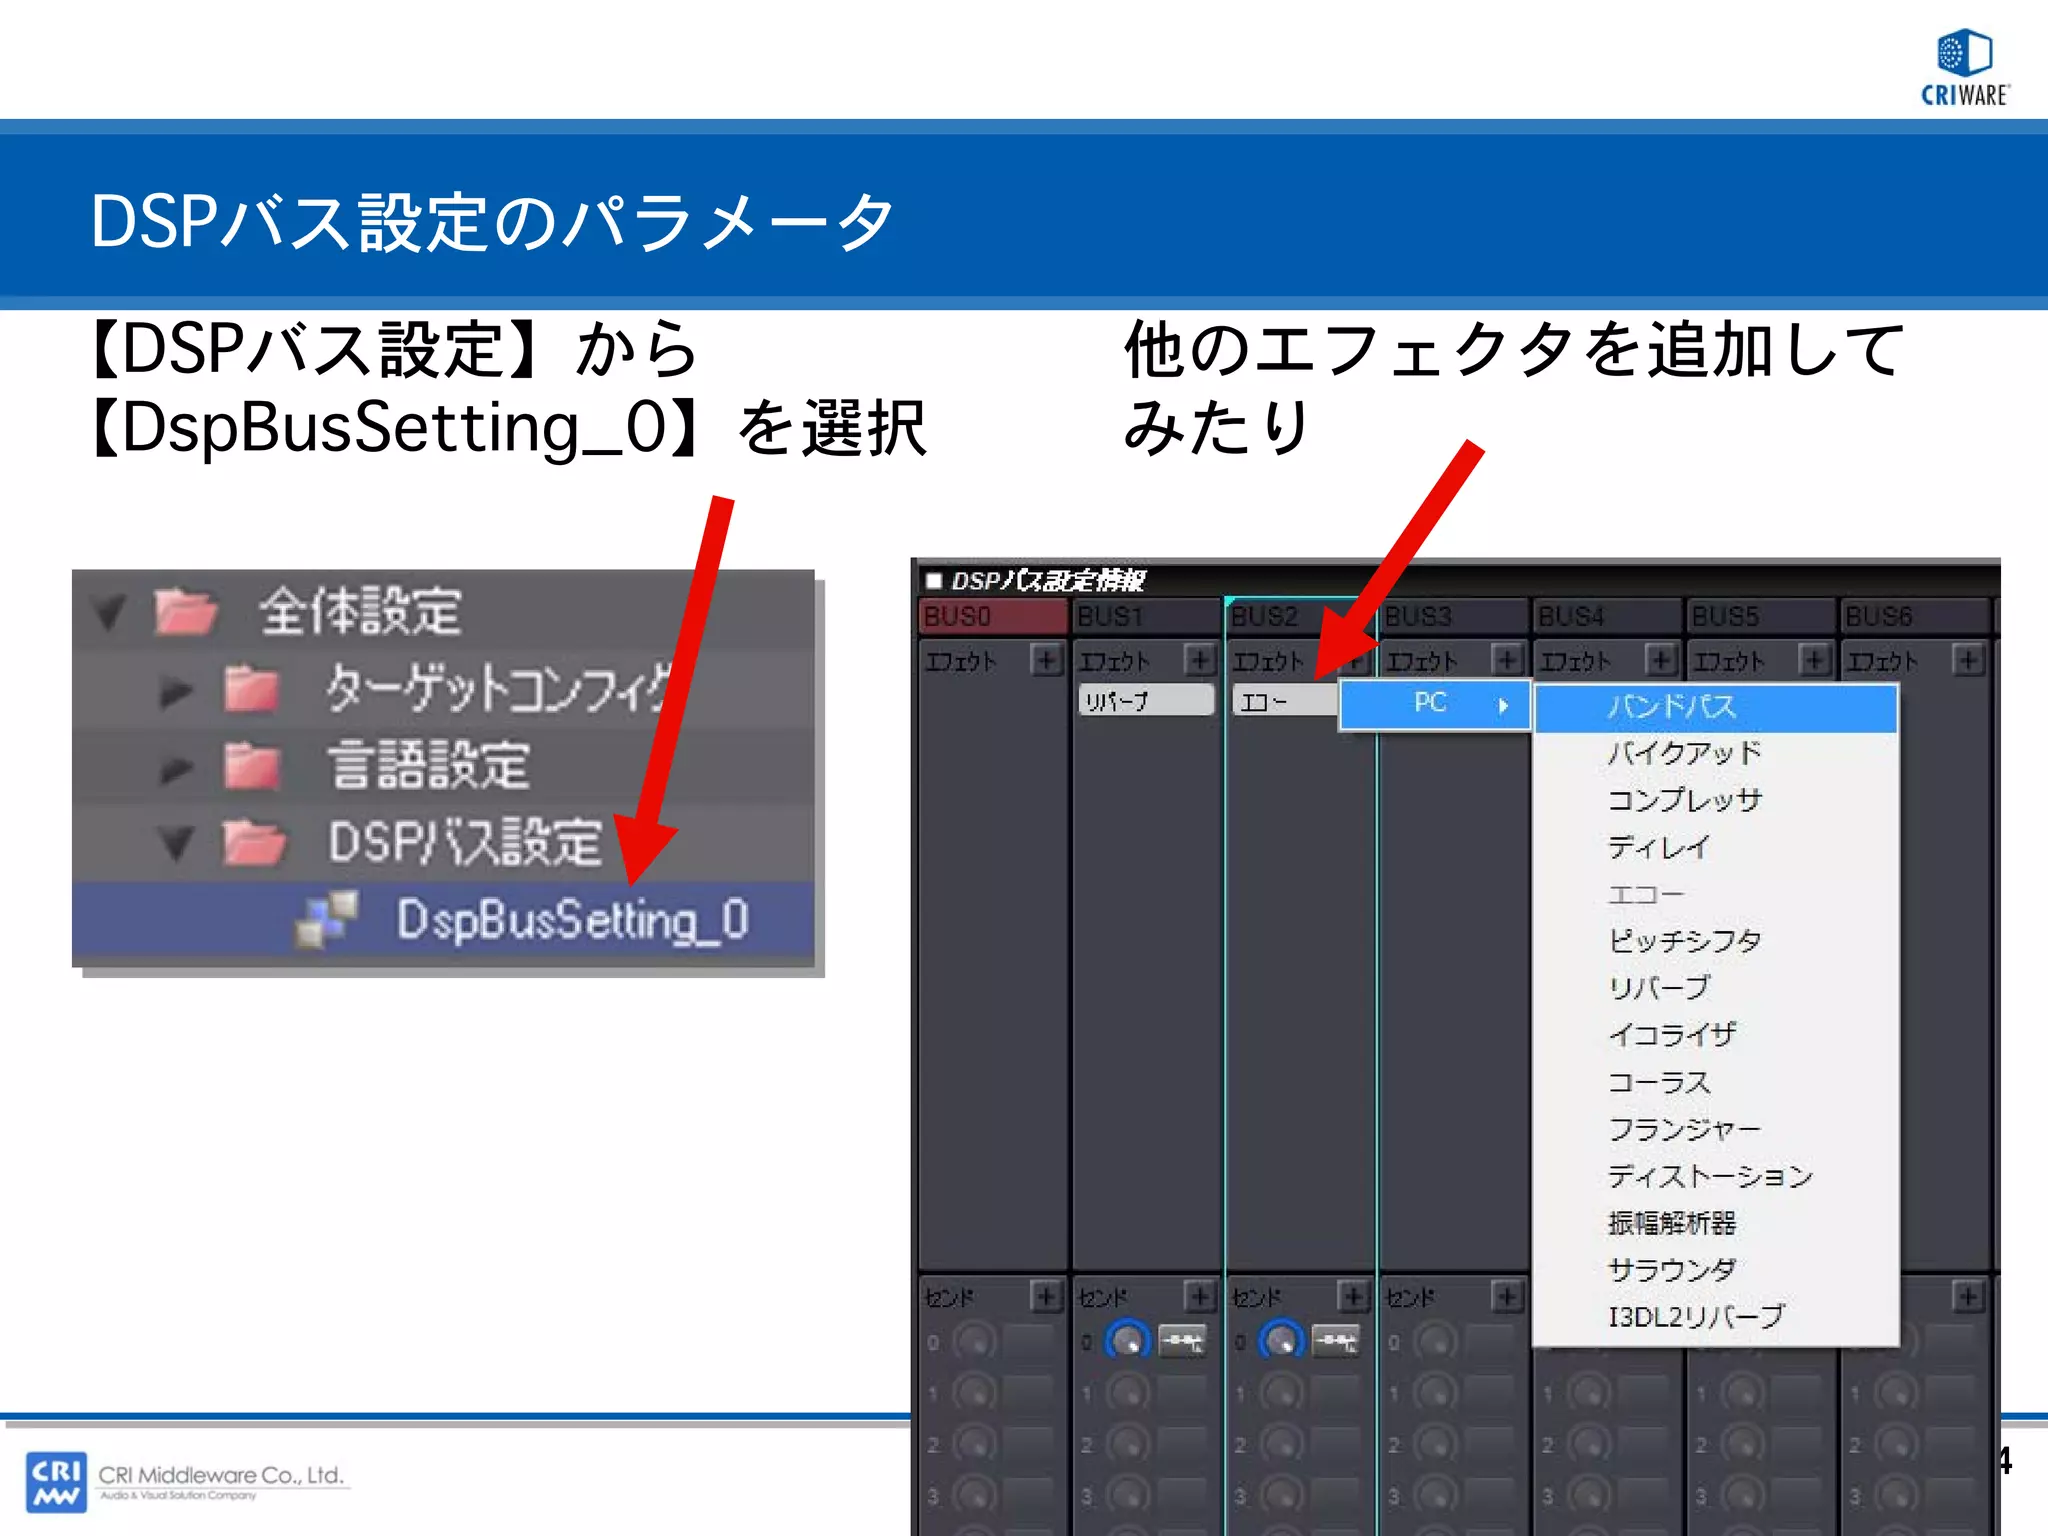Adjust BUS3 send 0 level knob
This screenshot has width=2048, height=1536.
pyautogui.click(x=1435, y=1341)
